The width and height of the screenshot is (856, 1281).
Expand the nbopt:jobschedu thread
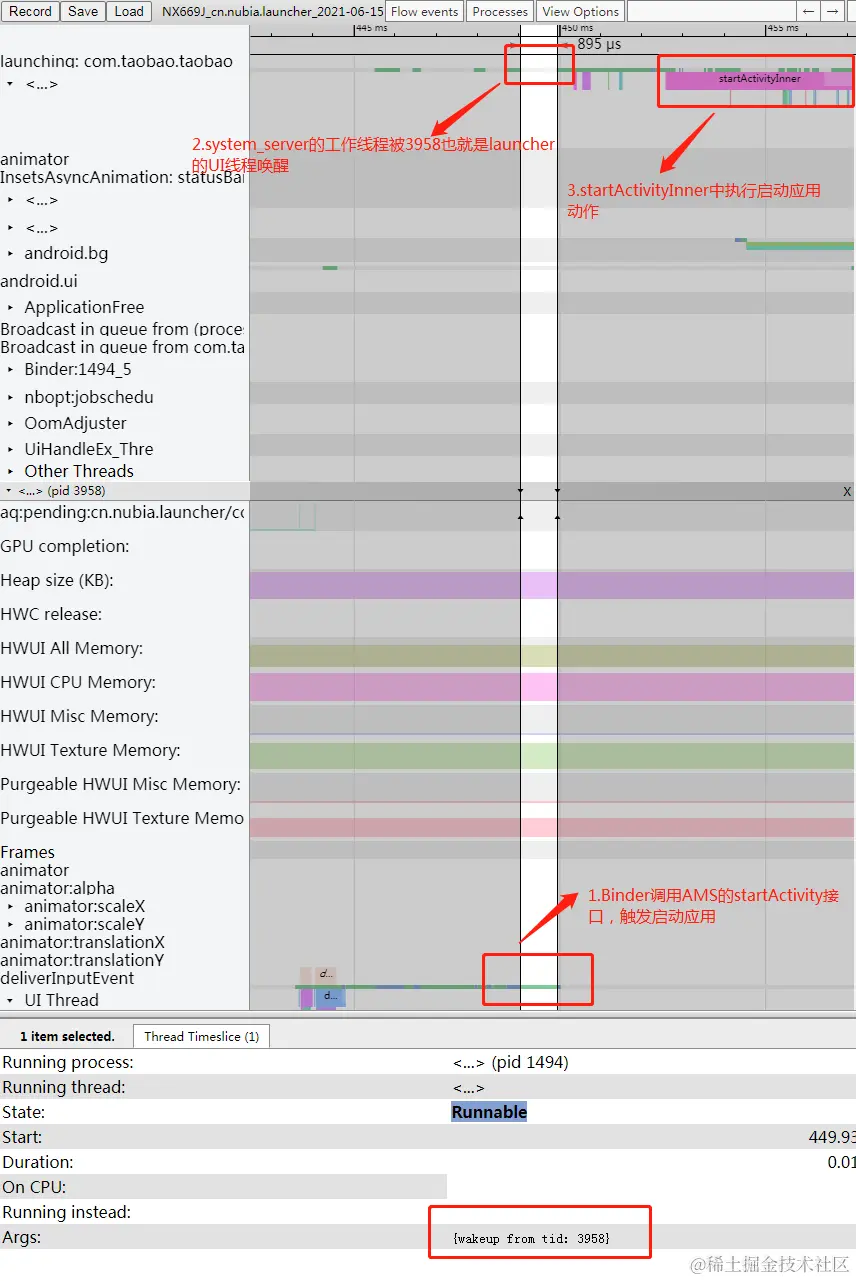10,397
